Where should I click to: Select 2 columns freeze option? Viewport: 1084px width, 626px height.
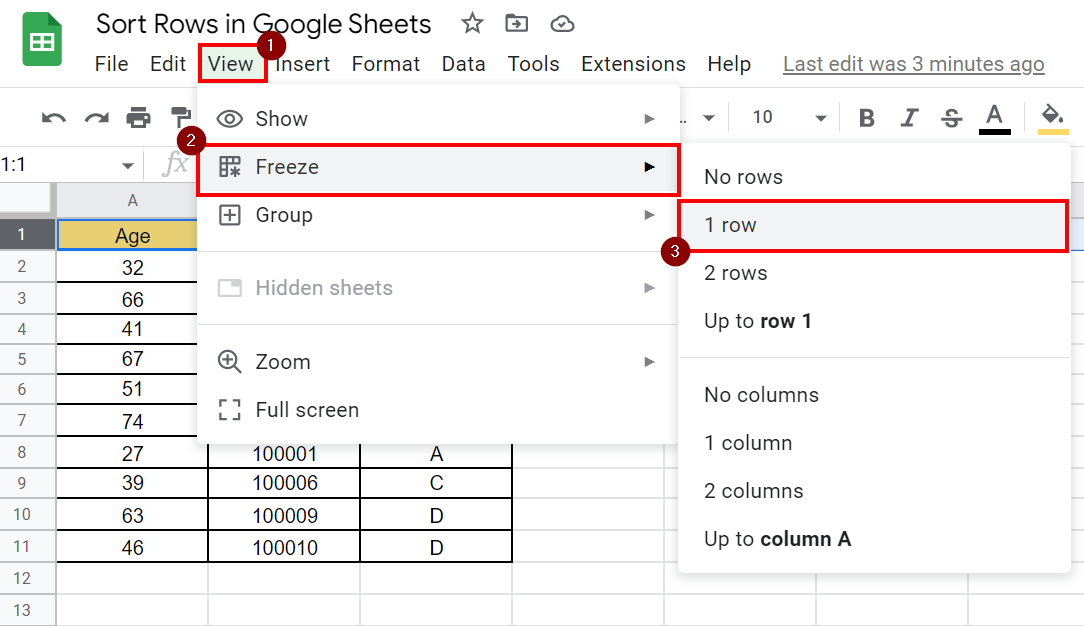click(x=874, y=491)
